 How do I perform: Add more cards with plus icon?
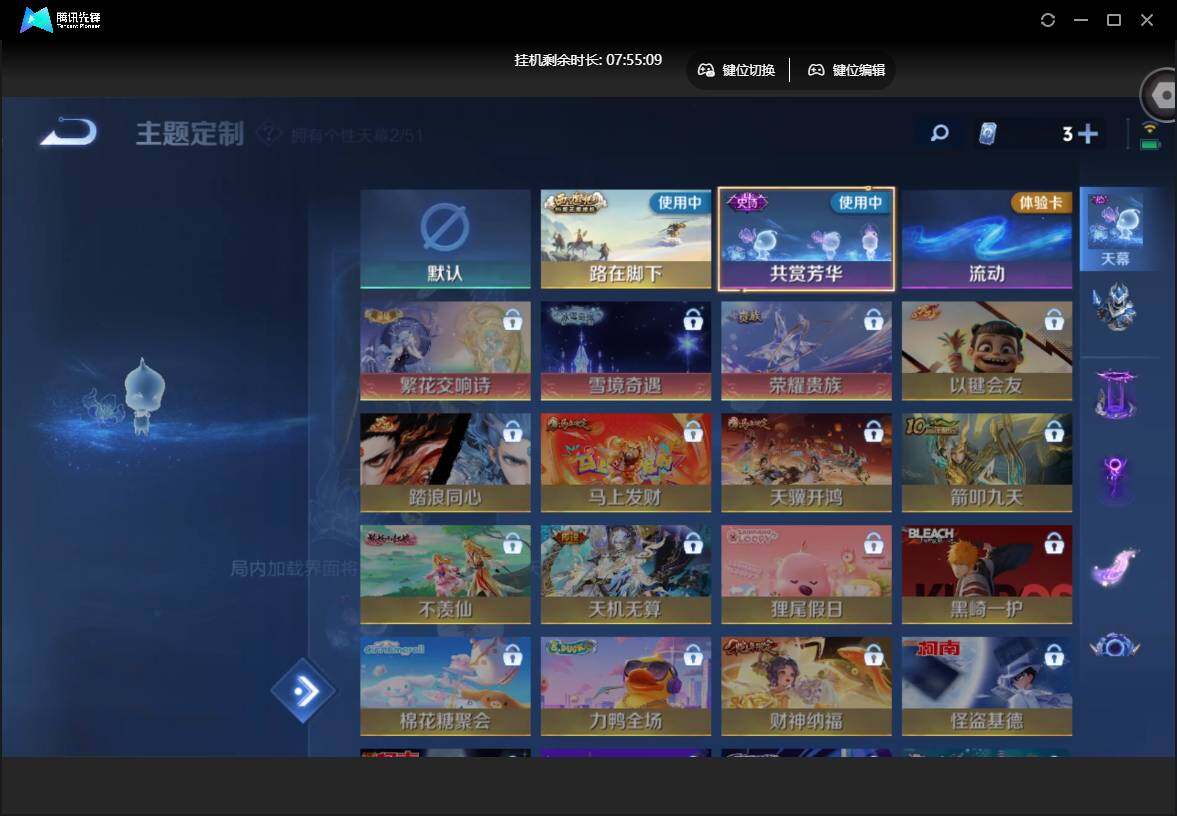tap(1087, 134)
